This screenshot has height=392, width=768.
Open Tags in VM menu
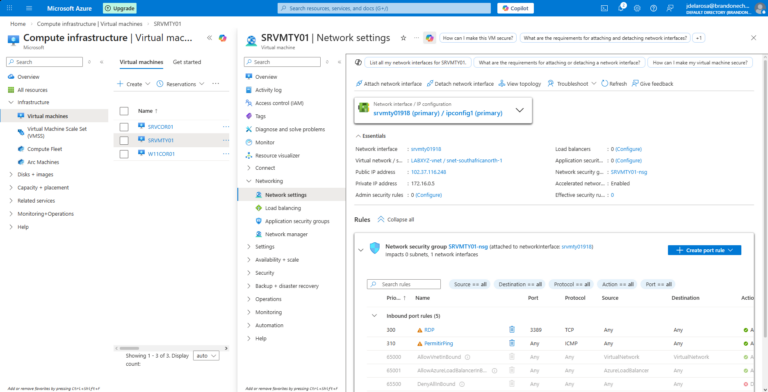pos(260,117)
